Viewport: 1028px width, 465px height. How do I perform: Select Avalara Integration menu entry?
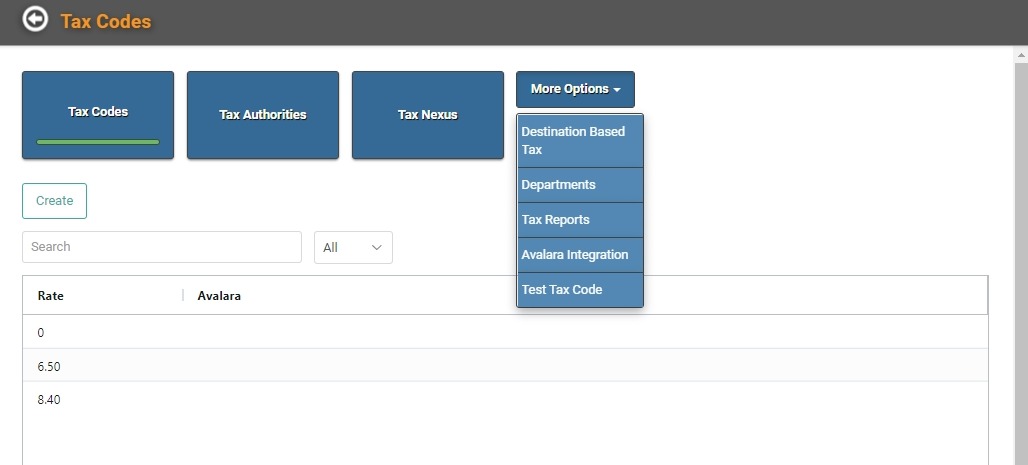[x=580, y=254]
